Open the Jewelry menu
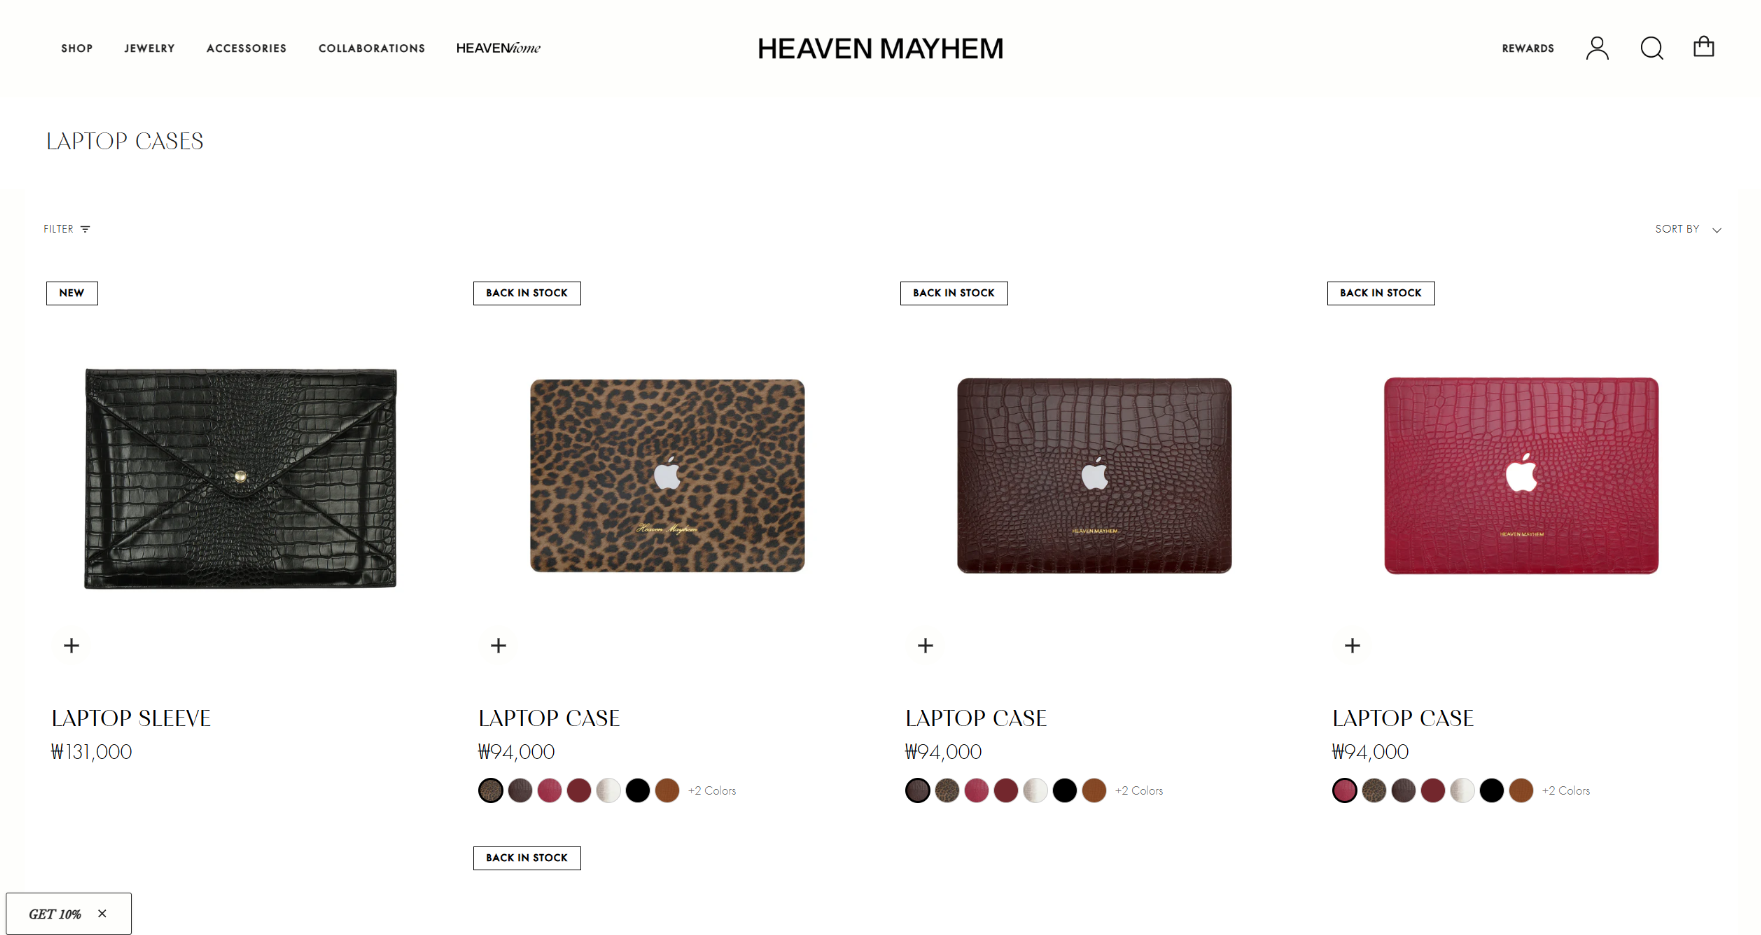 point(150,48)
